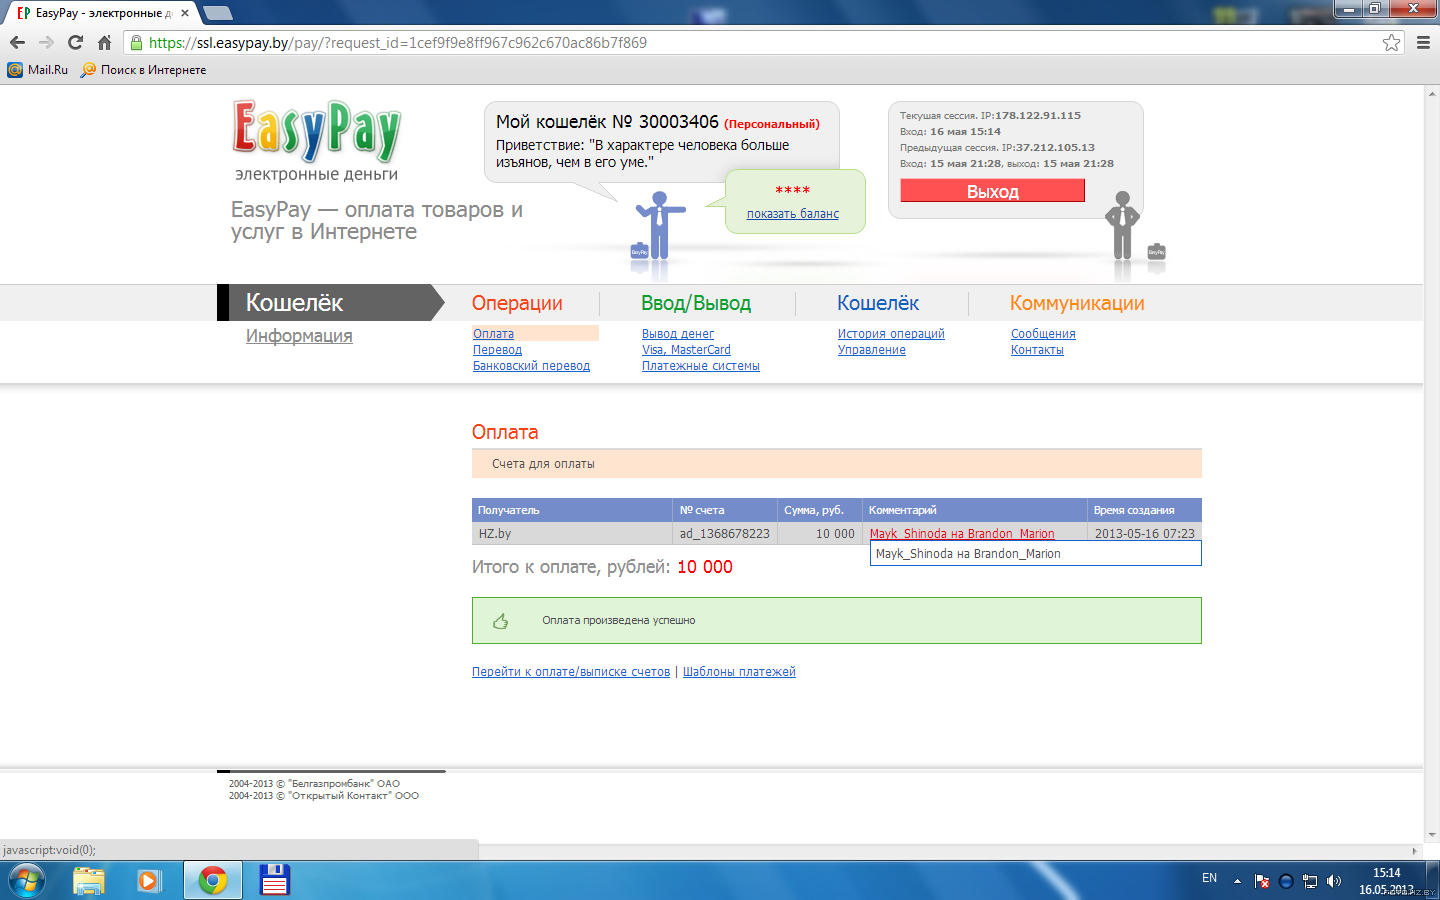The width and height of the screenshot is (1440, 900).
Task: Open the Шаблоны платежей link
Action: click(739, 672)
